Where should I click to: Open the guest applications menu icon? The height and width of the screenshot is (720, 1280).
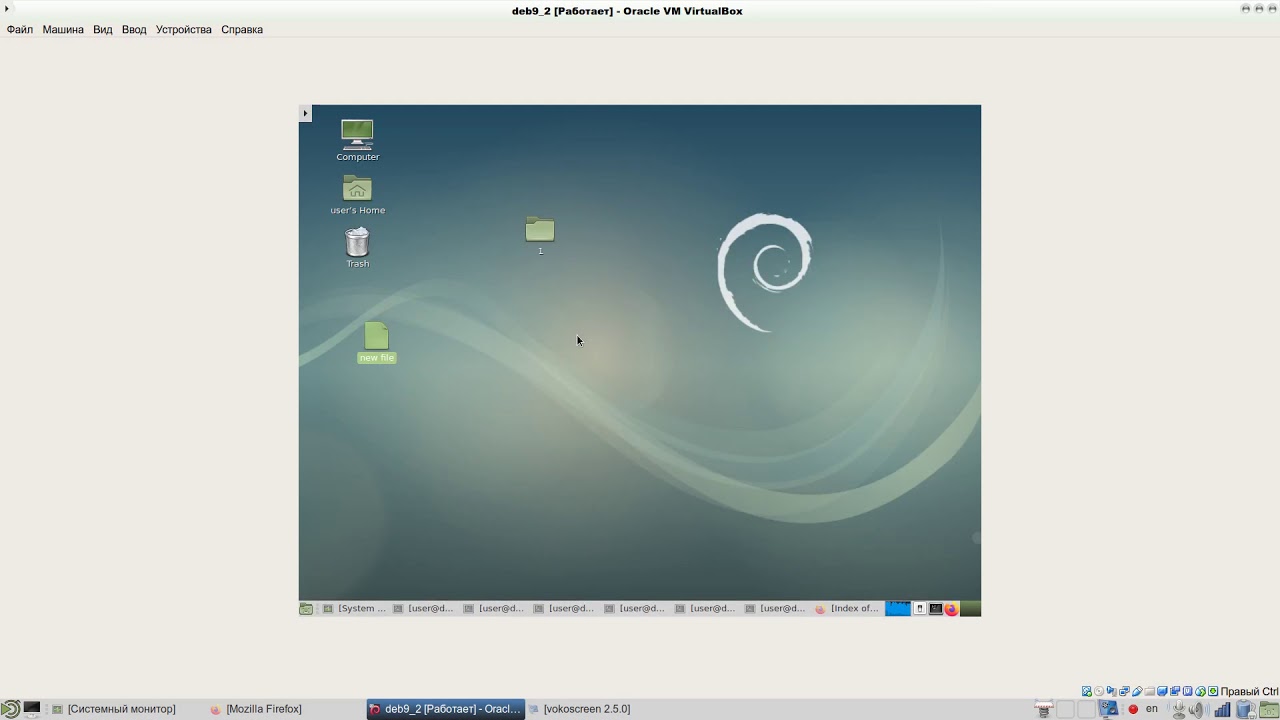click(306, 608)
